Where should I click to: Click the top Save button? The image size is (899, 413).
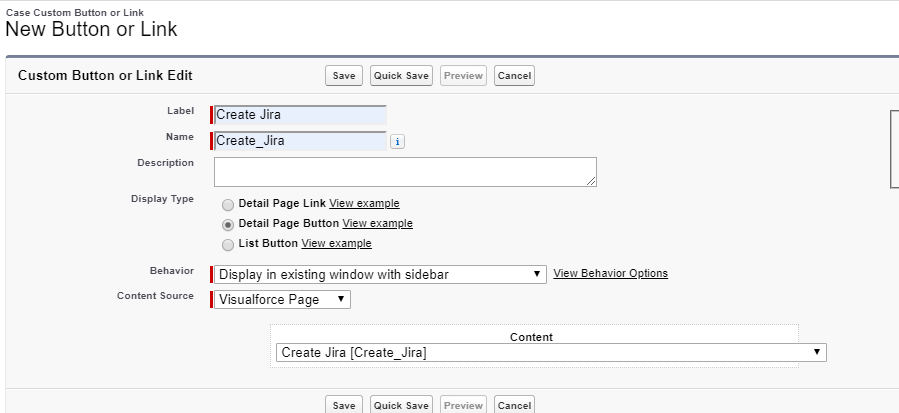tap(344, 76)
